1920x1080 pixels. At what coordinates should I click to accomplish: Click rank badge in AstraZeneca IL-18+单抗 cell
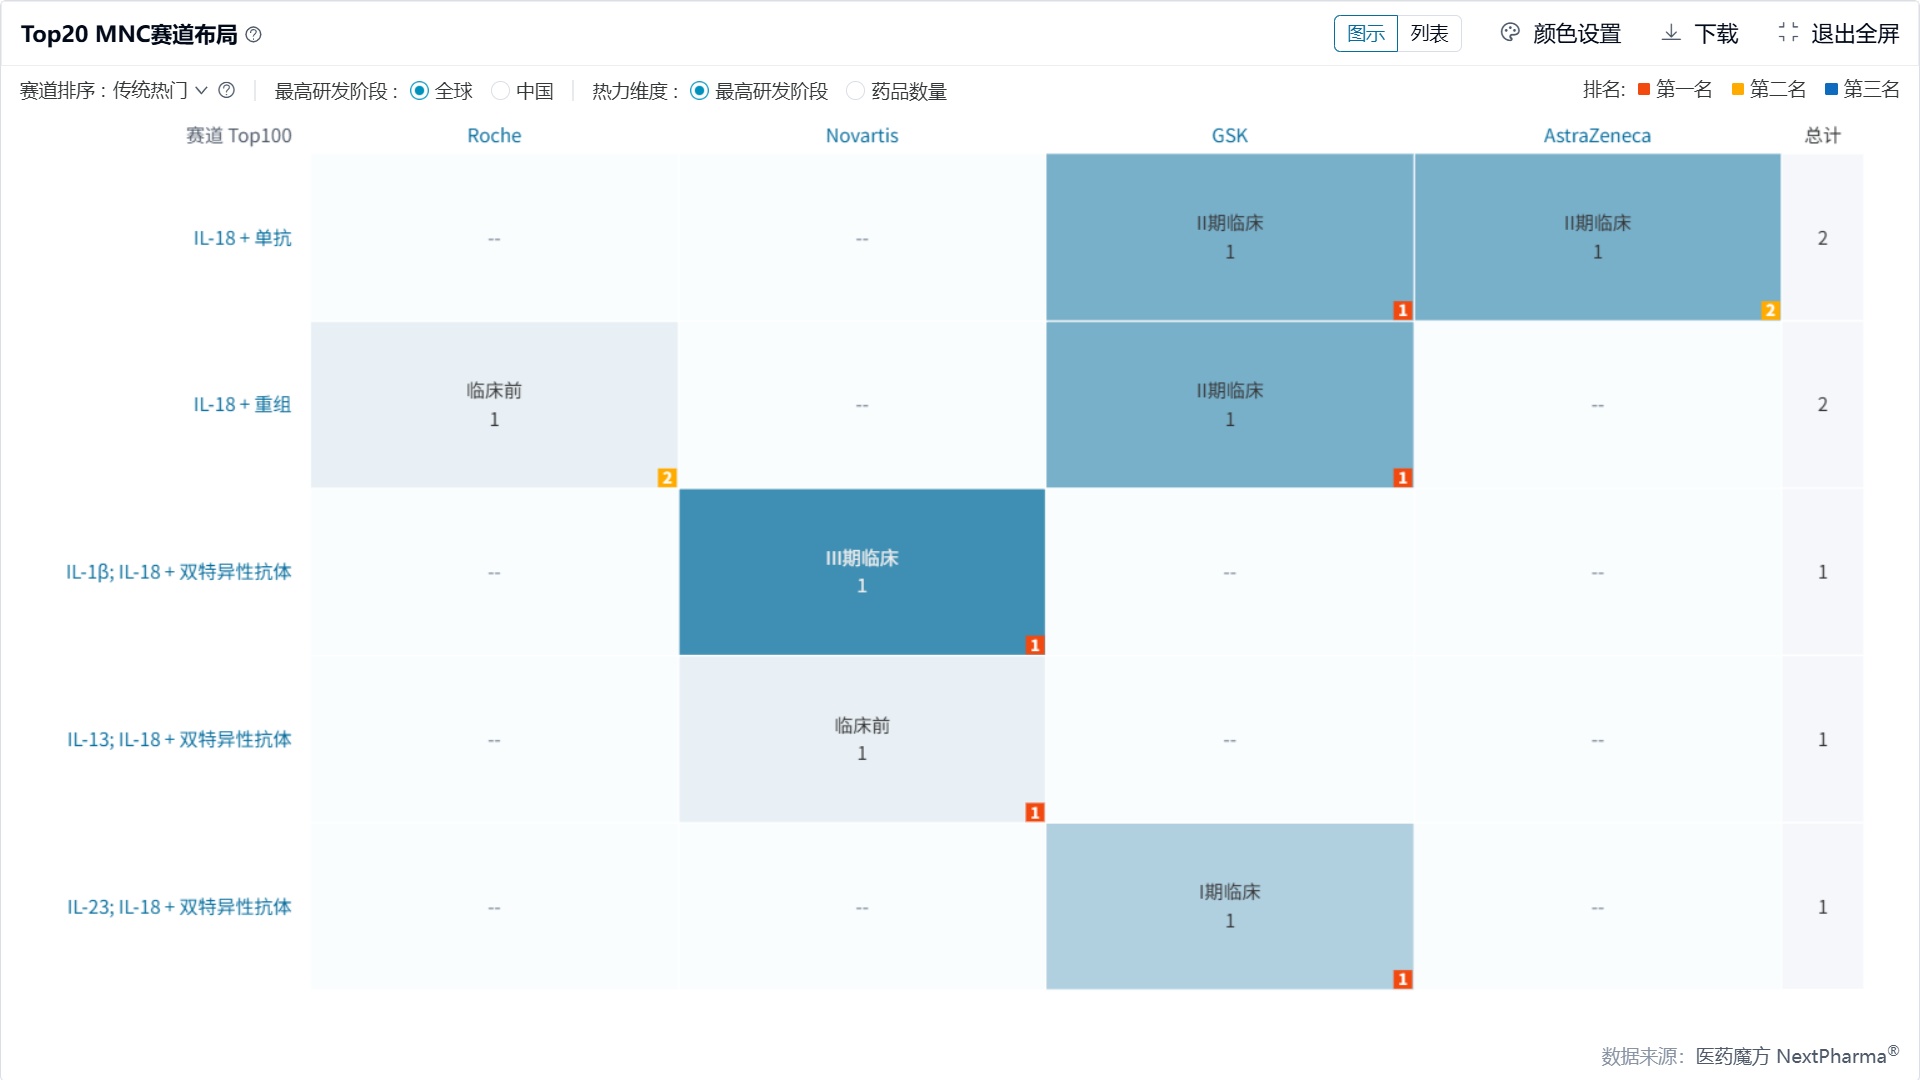[x=1770, y=311]
